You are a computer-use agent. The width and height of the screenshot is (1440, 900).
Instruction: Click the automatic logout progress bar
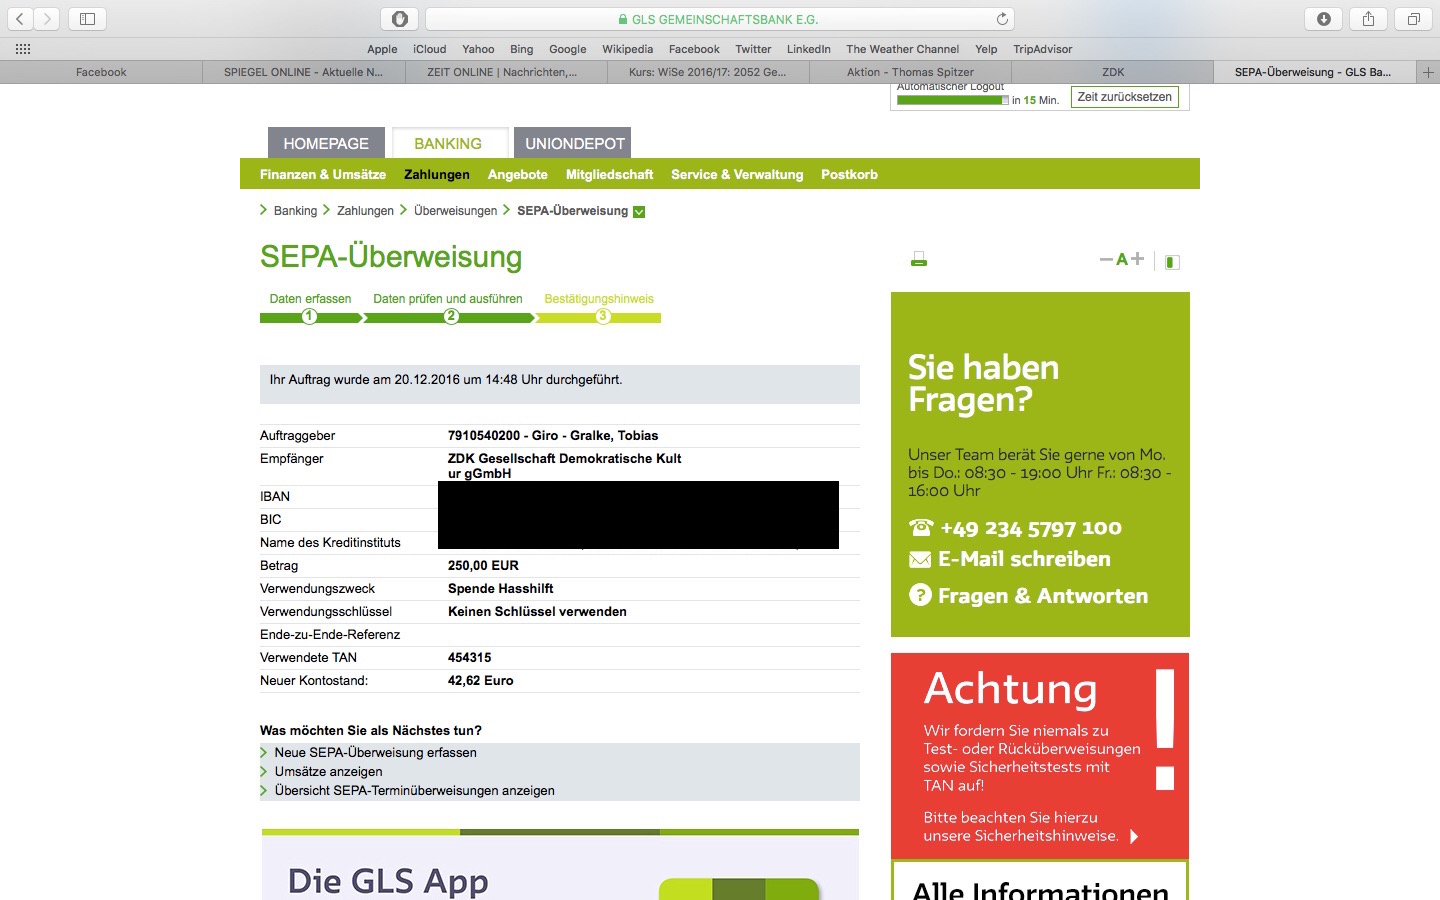click(953, 100)
